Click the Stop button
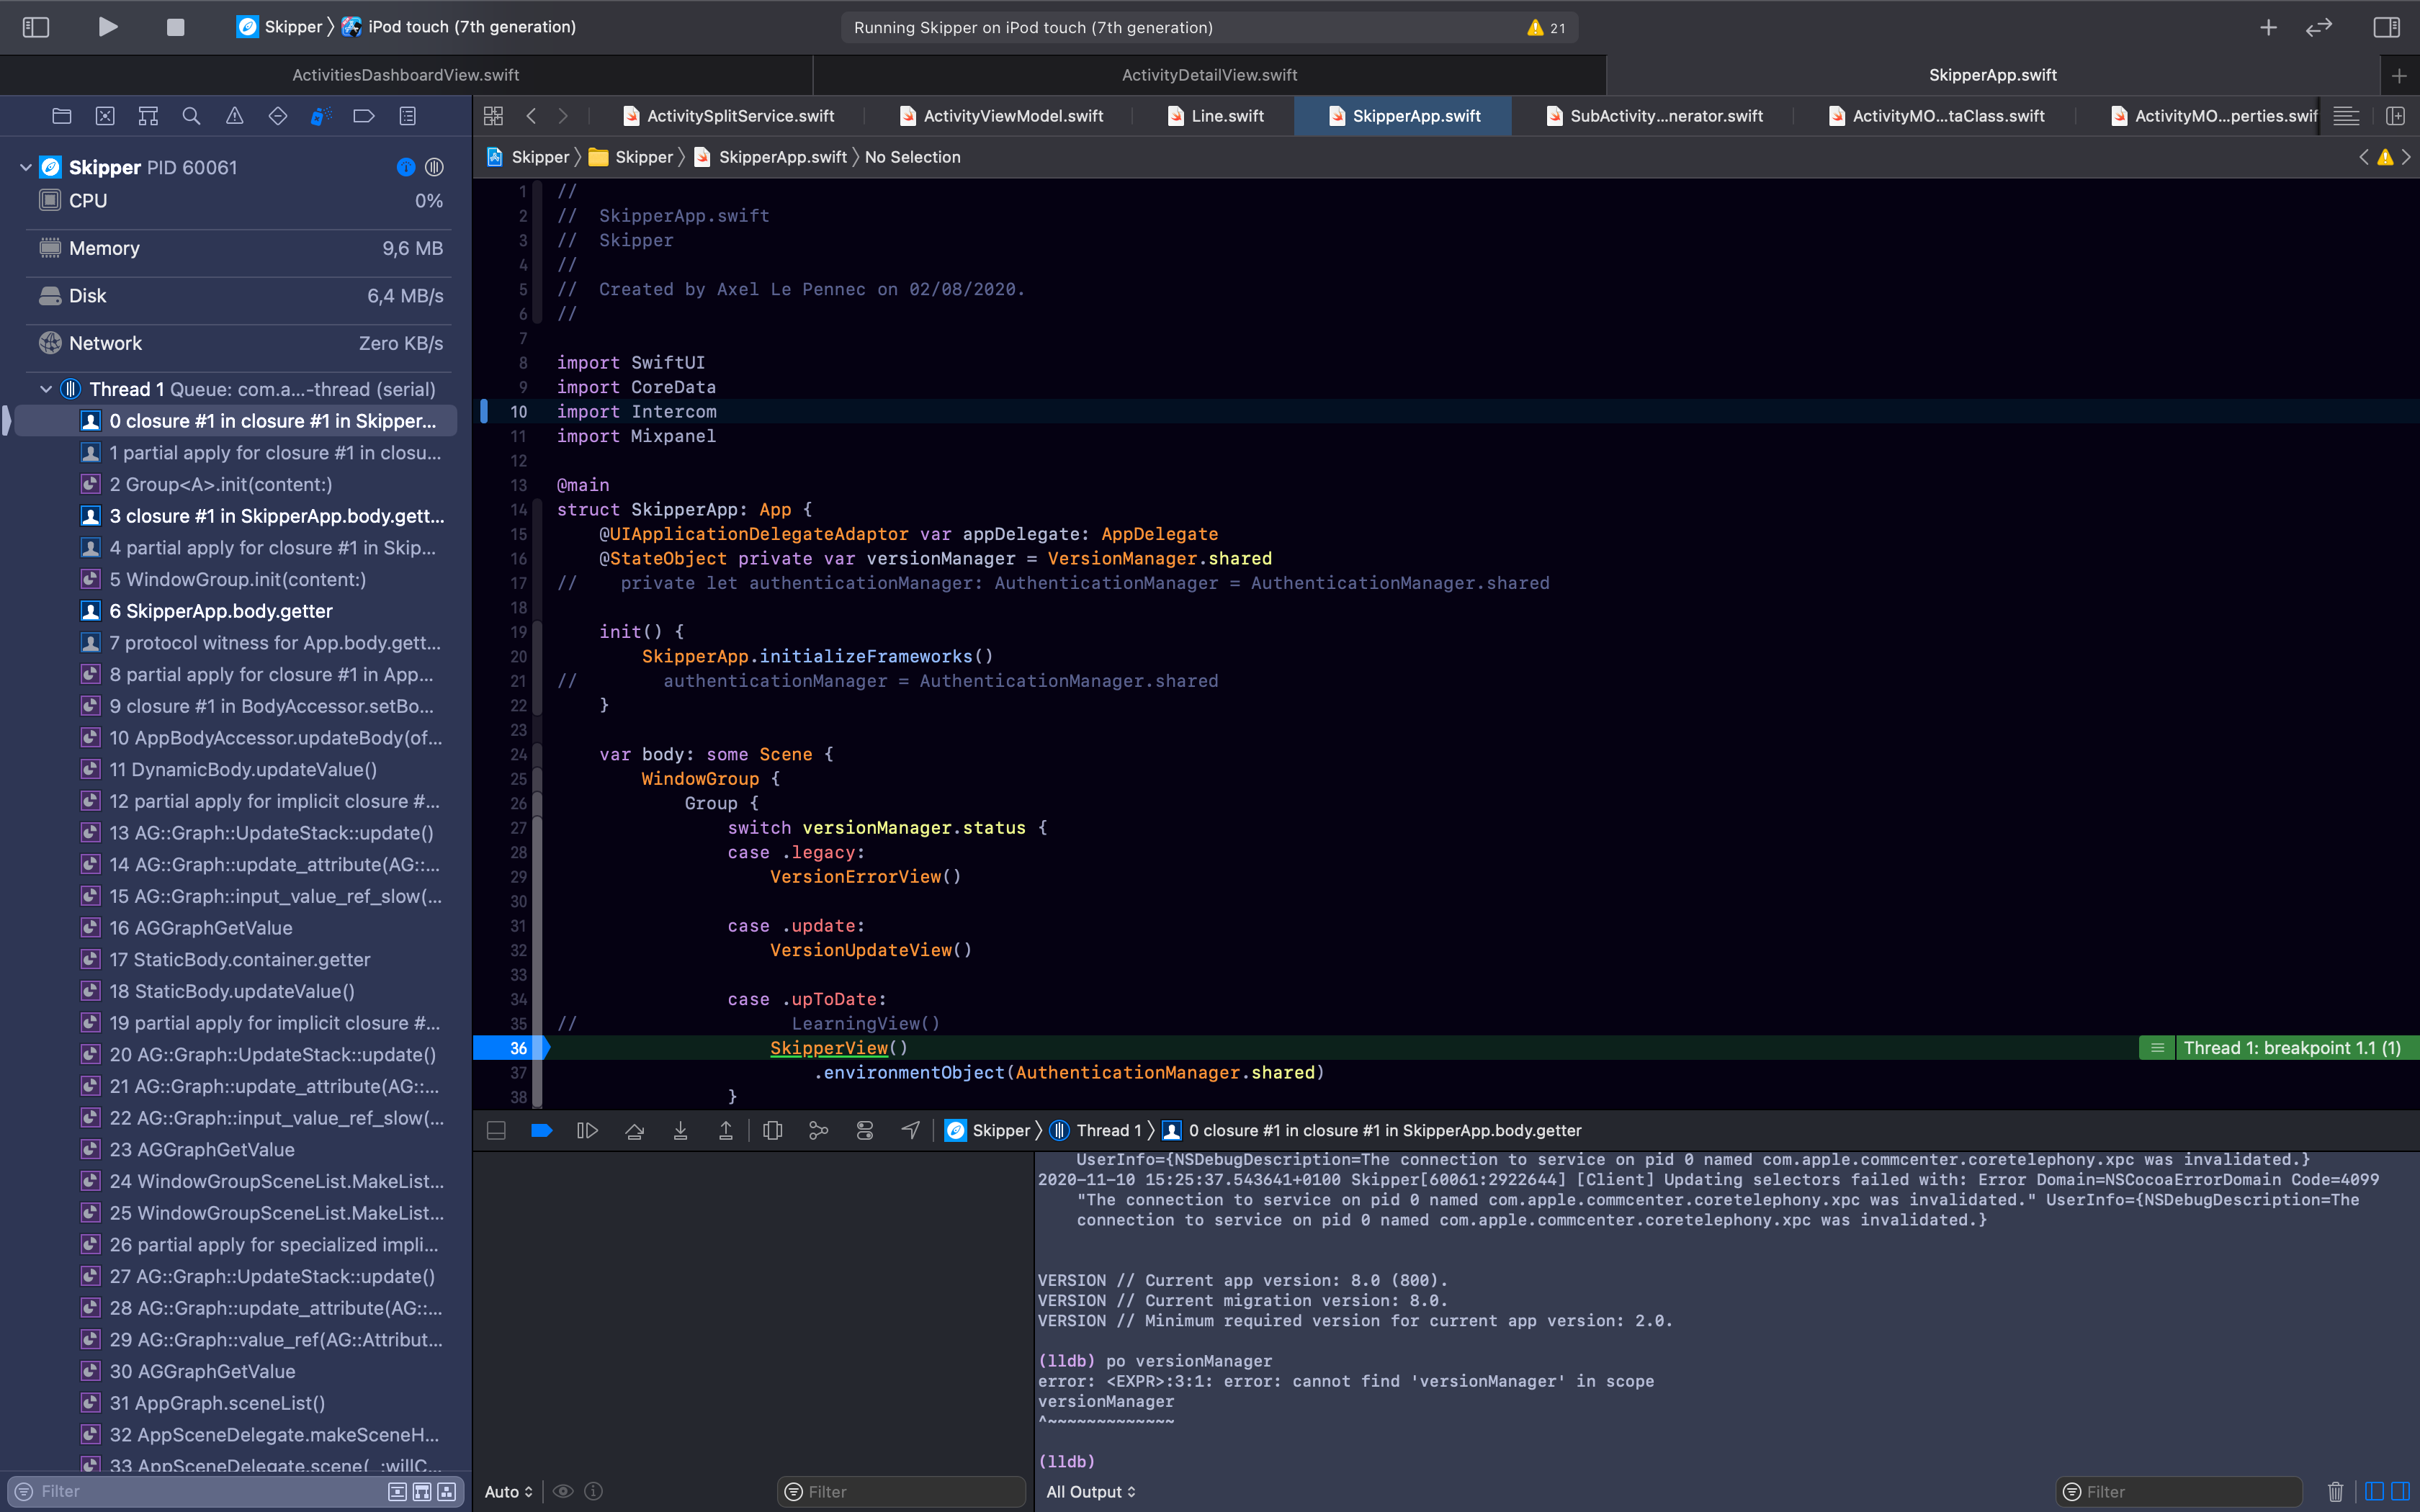 (175, 27)
